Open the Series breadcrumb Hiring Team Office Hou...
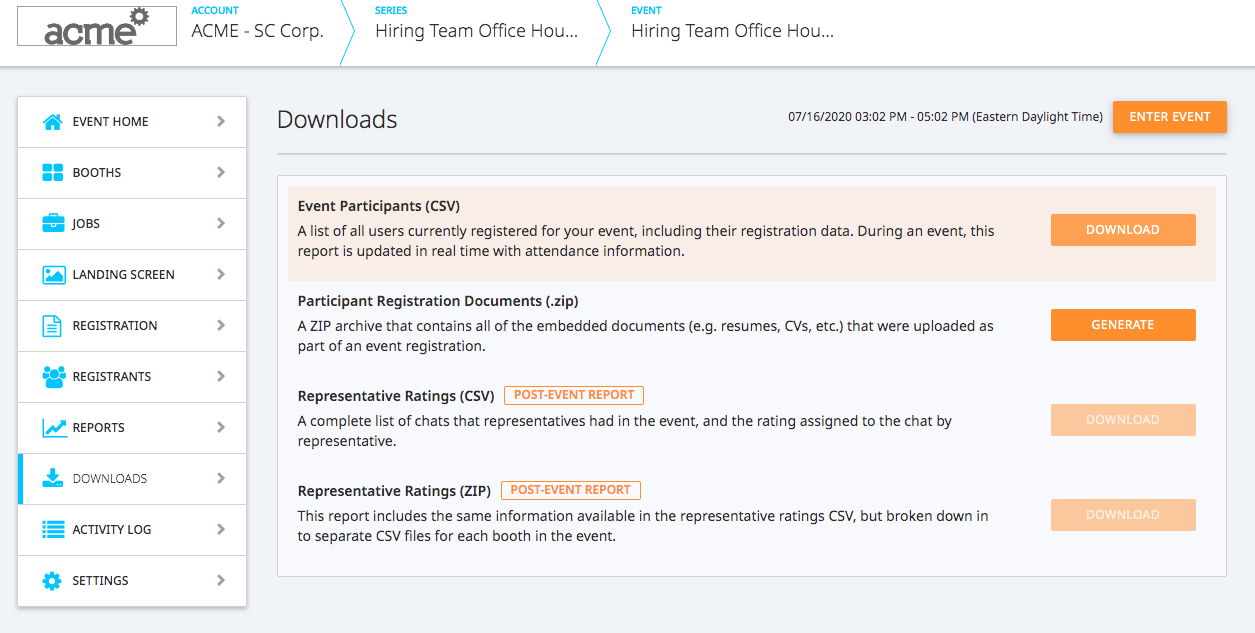 pos(476,31)
